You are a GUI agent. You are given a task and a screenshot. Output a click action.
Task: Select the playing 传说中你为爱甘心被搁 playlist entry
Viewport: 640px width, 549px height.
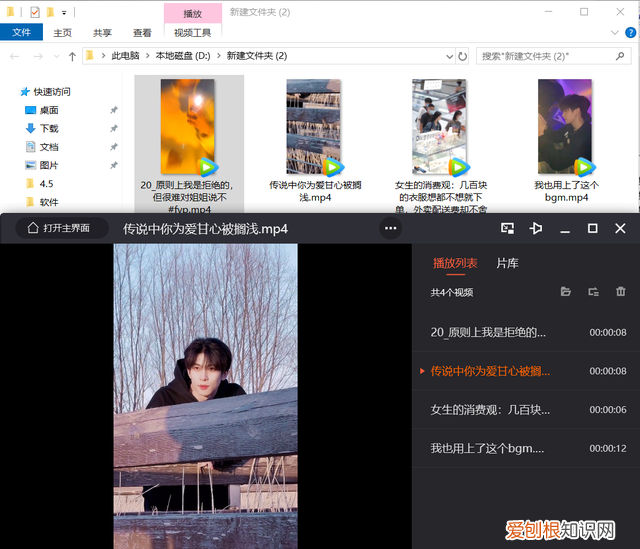click(x=526, y=371)
